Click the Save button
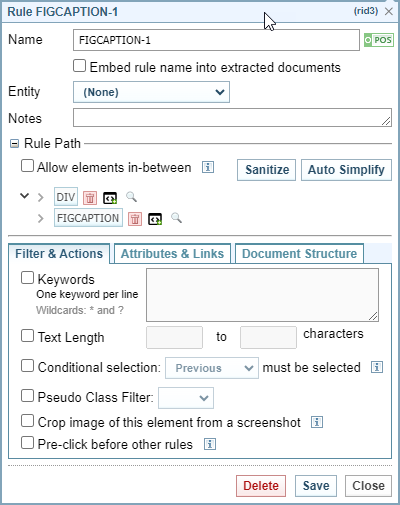Viewport: 400px width, 505px height. tap(316, 486)
